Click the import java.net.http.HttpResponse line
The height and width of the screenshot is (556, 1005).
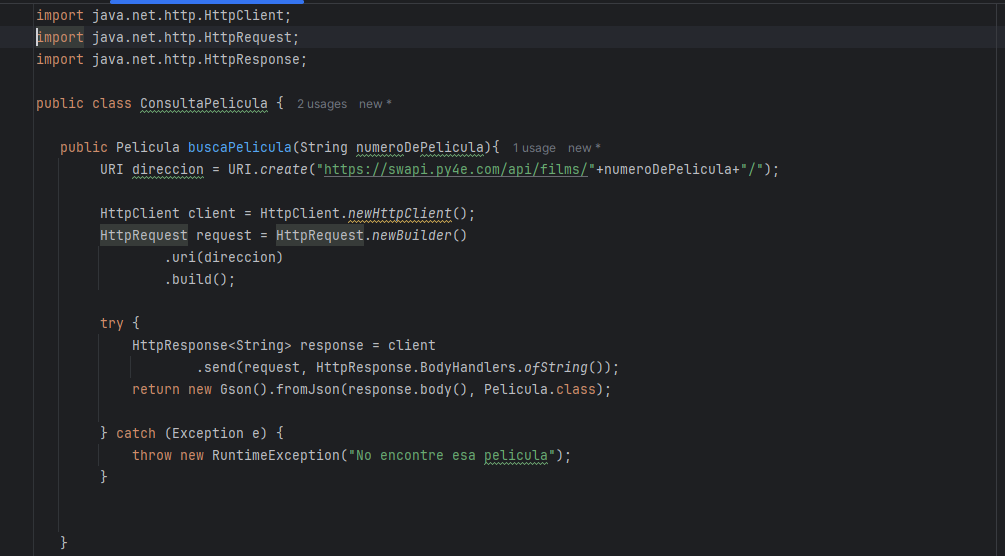point(172,60)
